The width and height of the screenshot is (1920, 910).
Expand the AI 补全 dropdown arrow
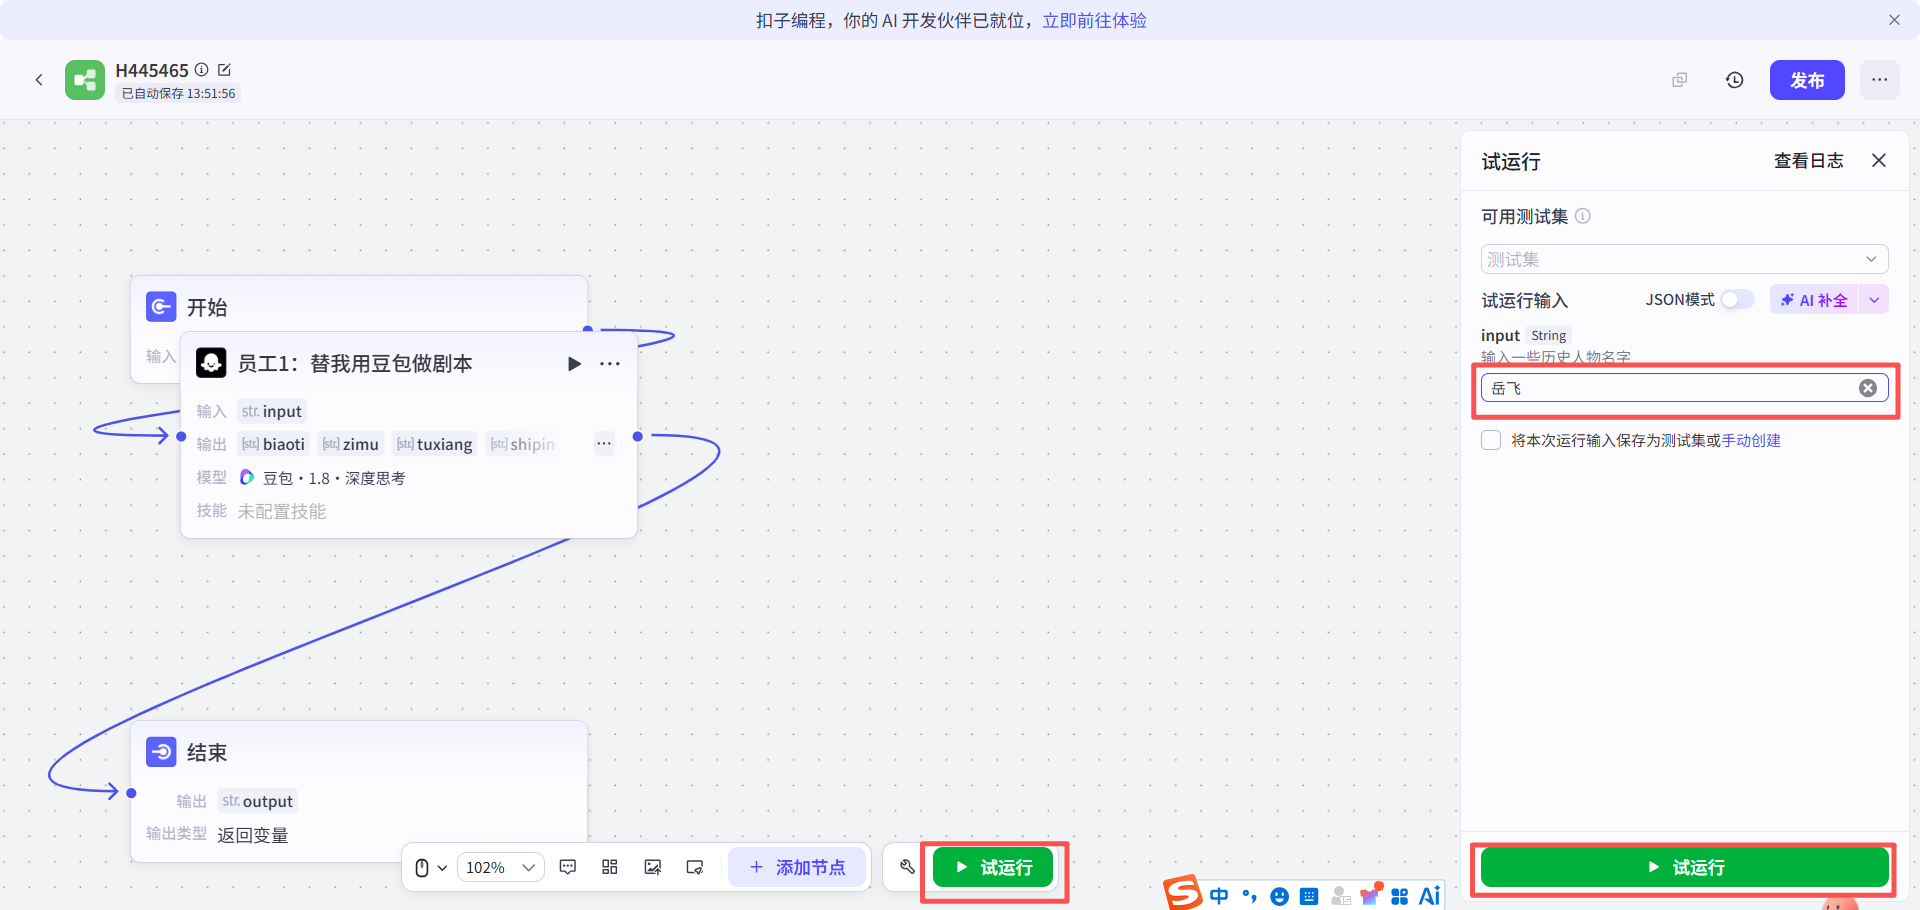[1874, 300]
